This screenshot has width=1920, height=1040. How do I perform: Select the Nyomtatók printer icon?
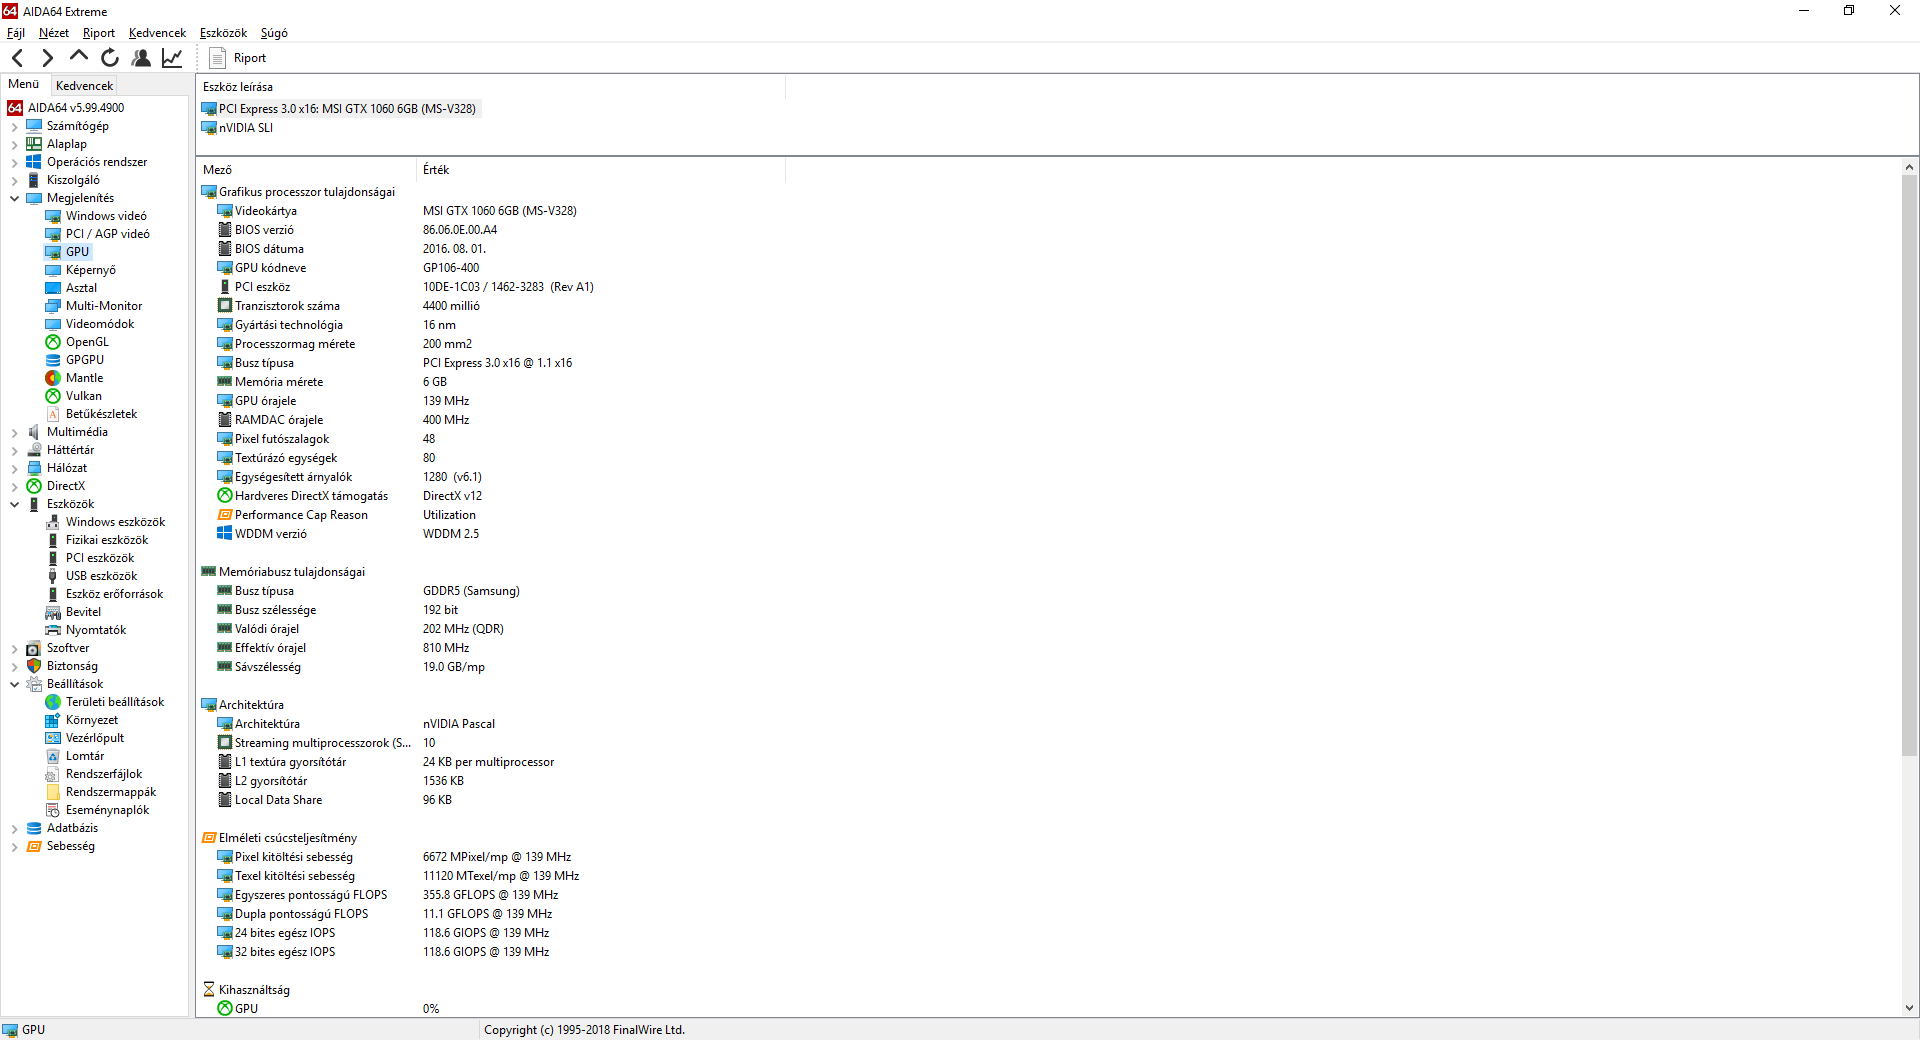(53, 630)
